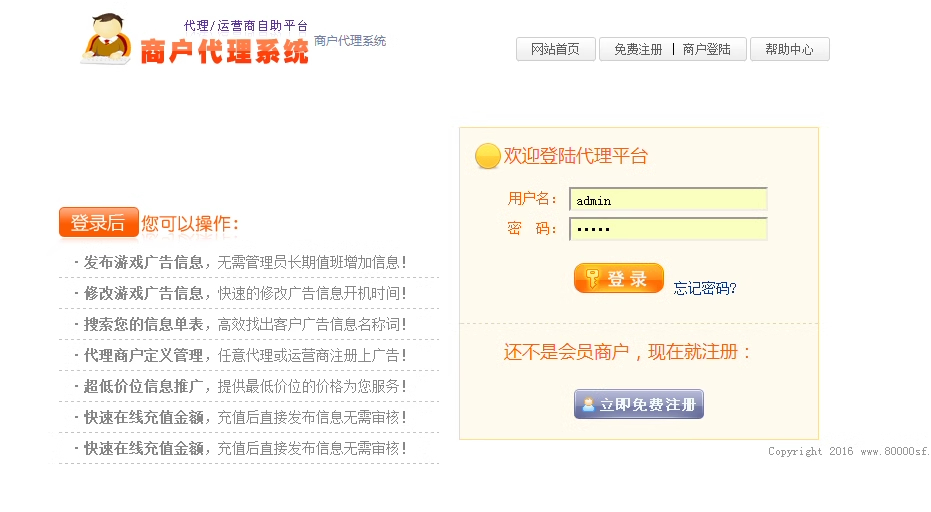Focus the 用户名 input field
The height and width of the screenshot is (512, 931).
(x=668, y=200)
